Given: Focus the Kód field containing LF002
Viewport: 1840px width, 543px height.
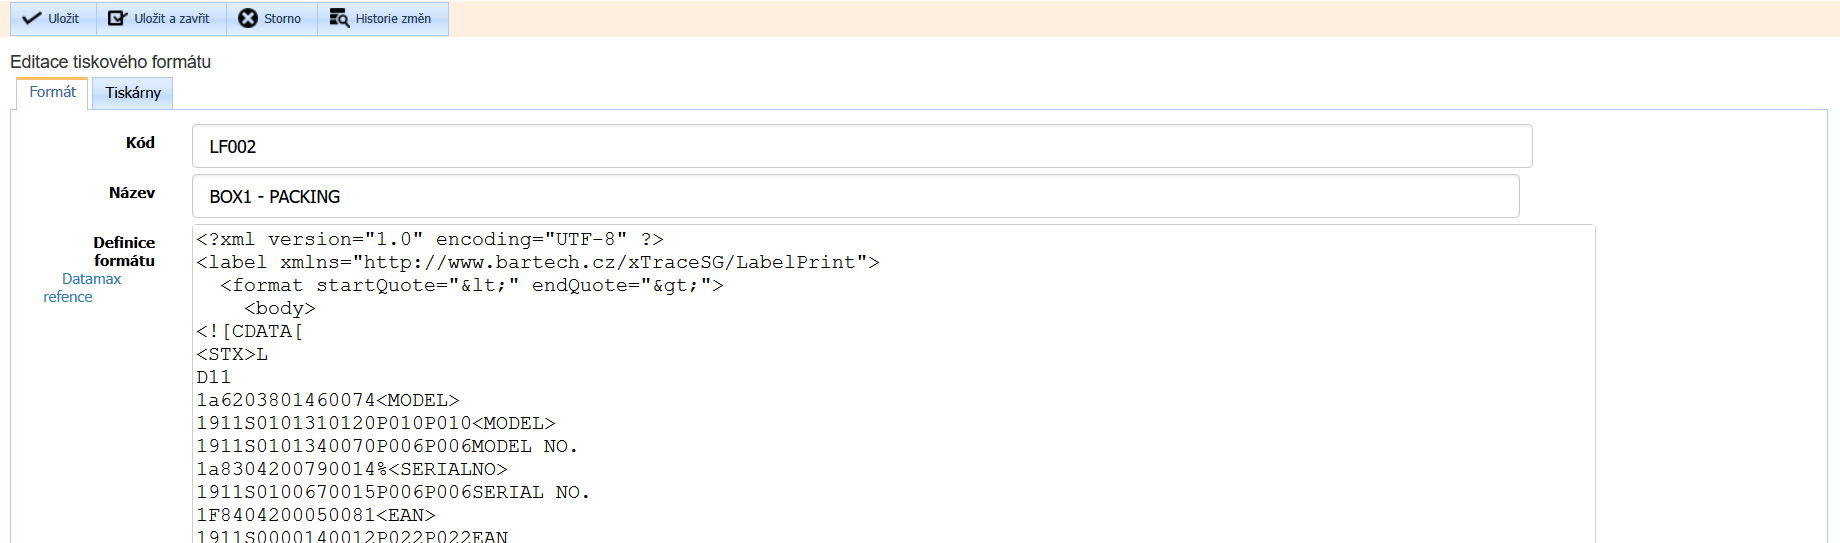Looking at the screenshot, I should click(860, 147).
